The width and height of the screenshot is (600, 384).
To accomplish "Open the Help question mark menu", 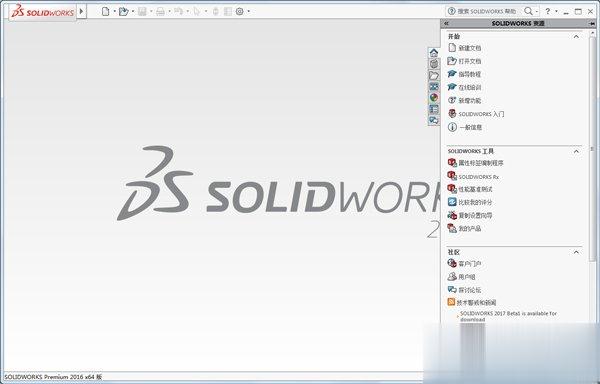I will coord(548,11).
